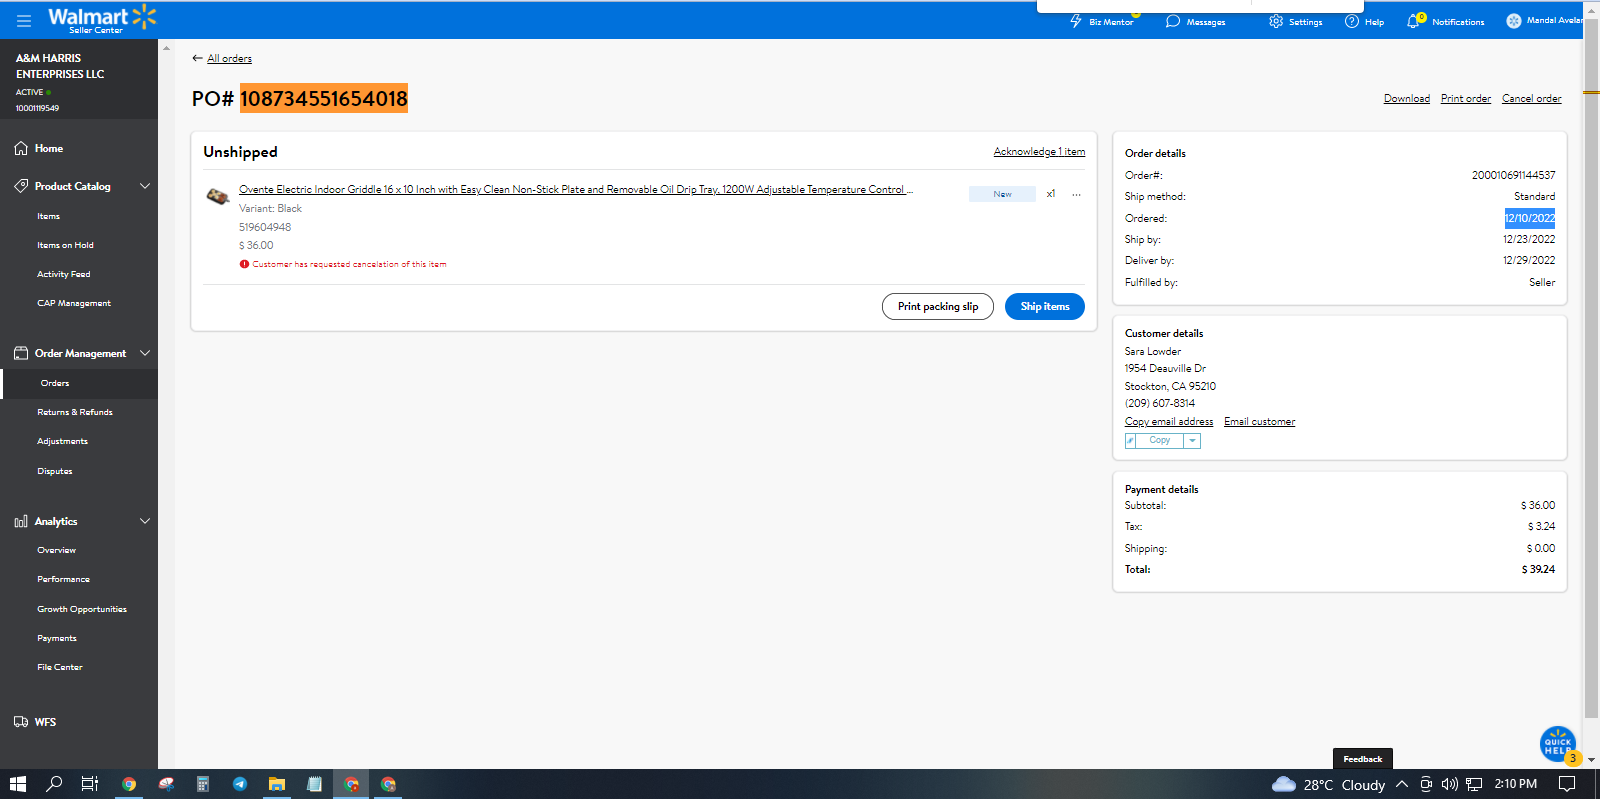
Task: Click the Print order link
Action: pos(1466,98)
